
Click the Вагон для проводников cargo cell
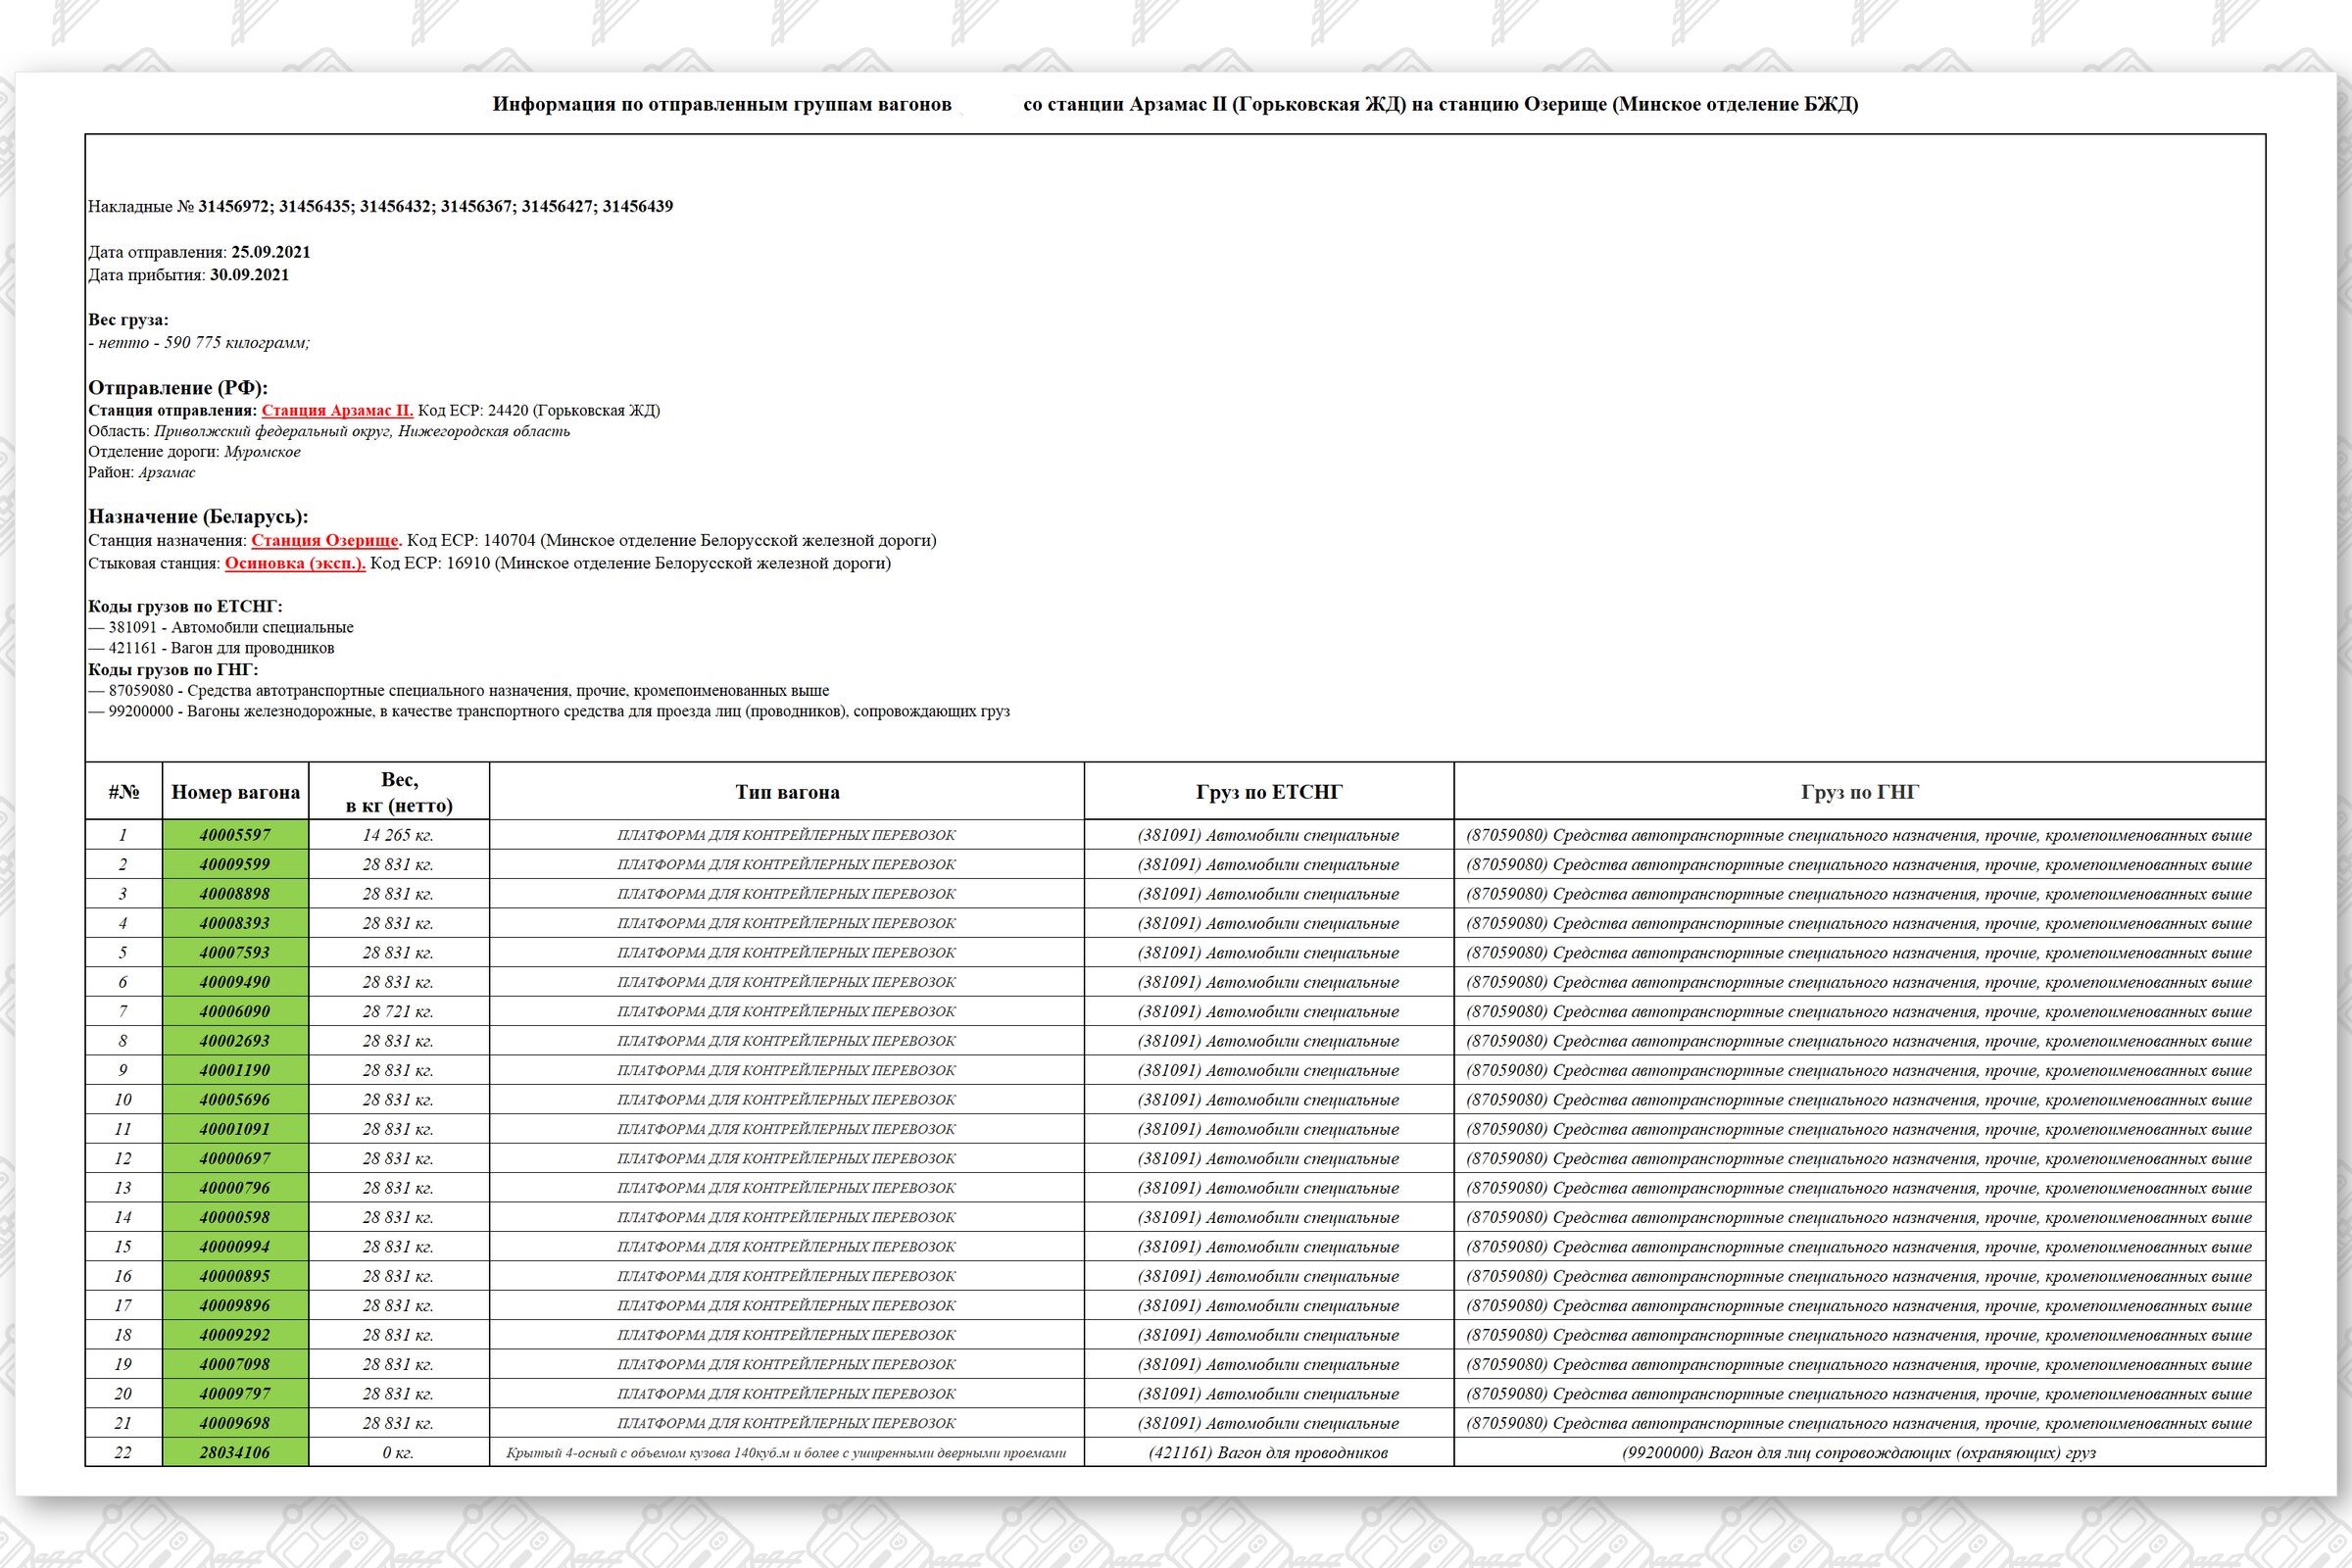point(1268,1452)
